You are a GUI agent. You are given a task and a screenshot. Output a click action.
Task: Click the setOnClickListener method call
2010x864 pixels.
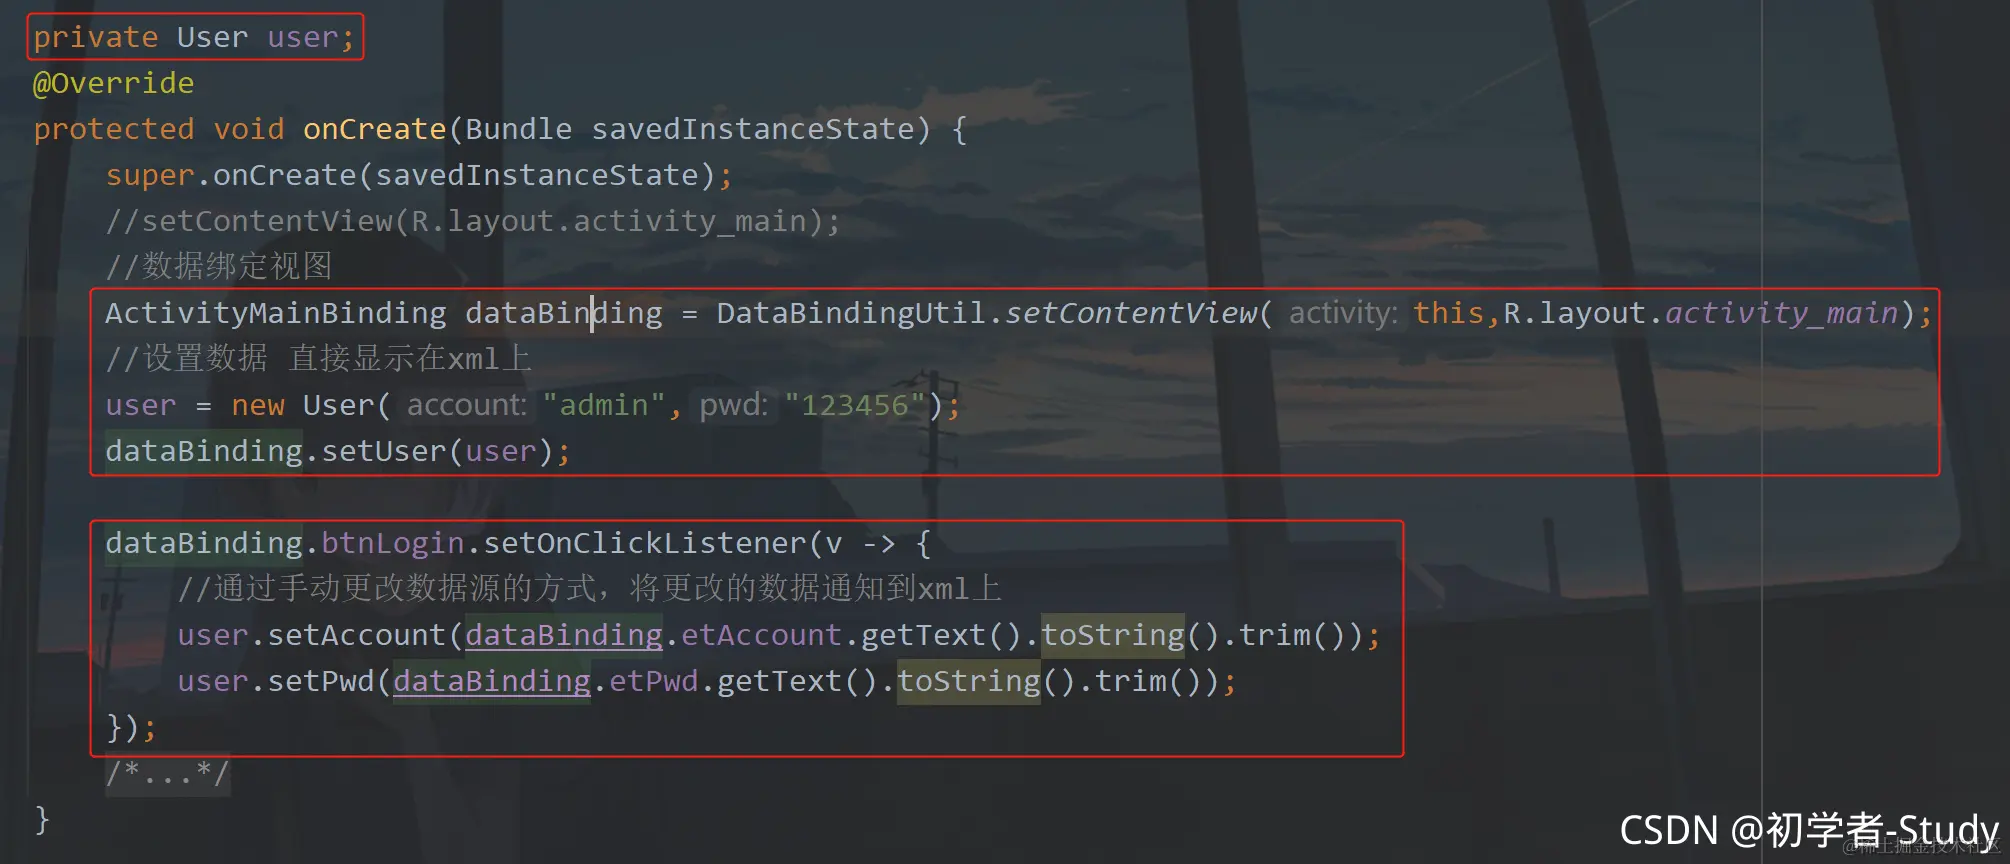coord(645,543)
